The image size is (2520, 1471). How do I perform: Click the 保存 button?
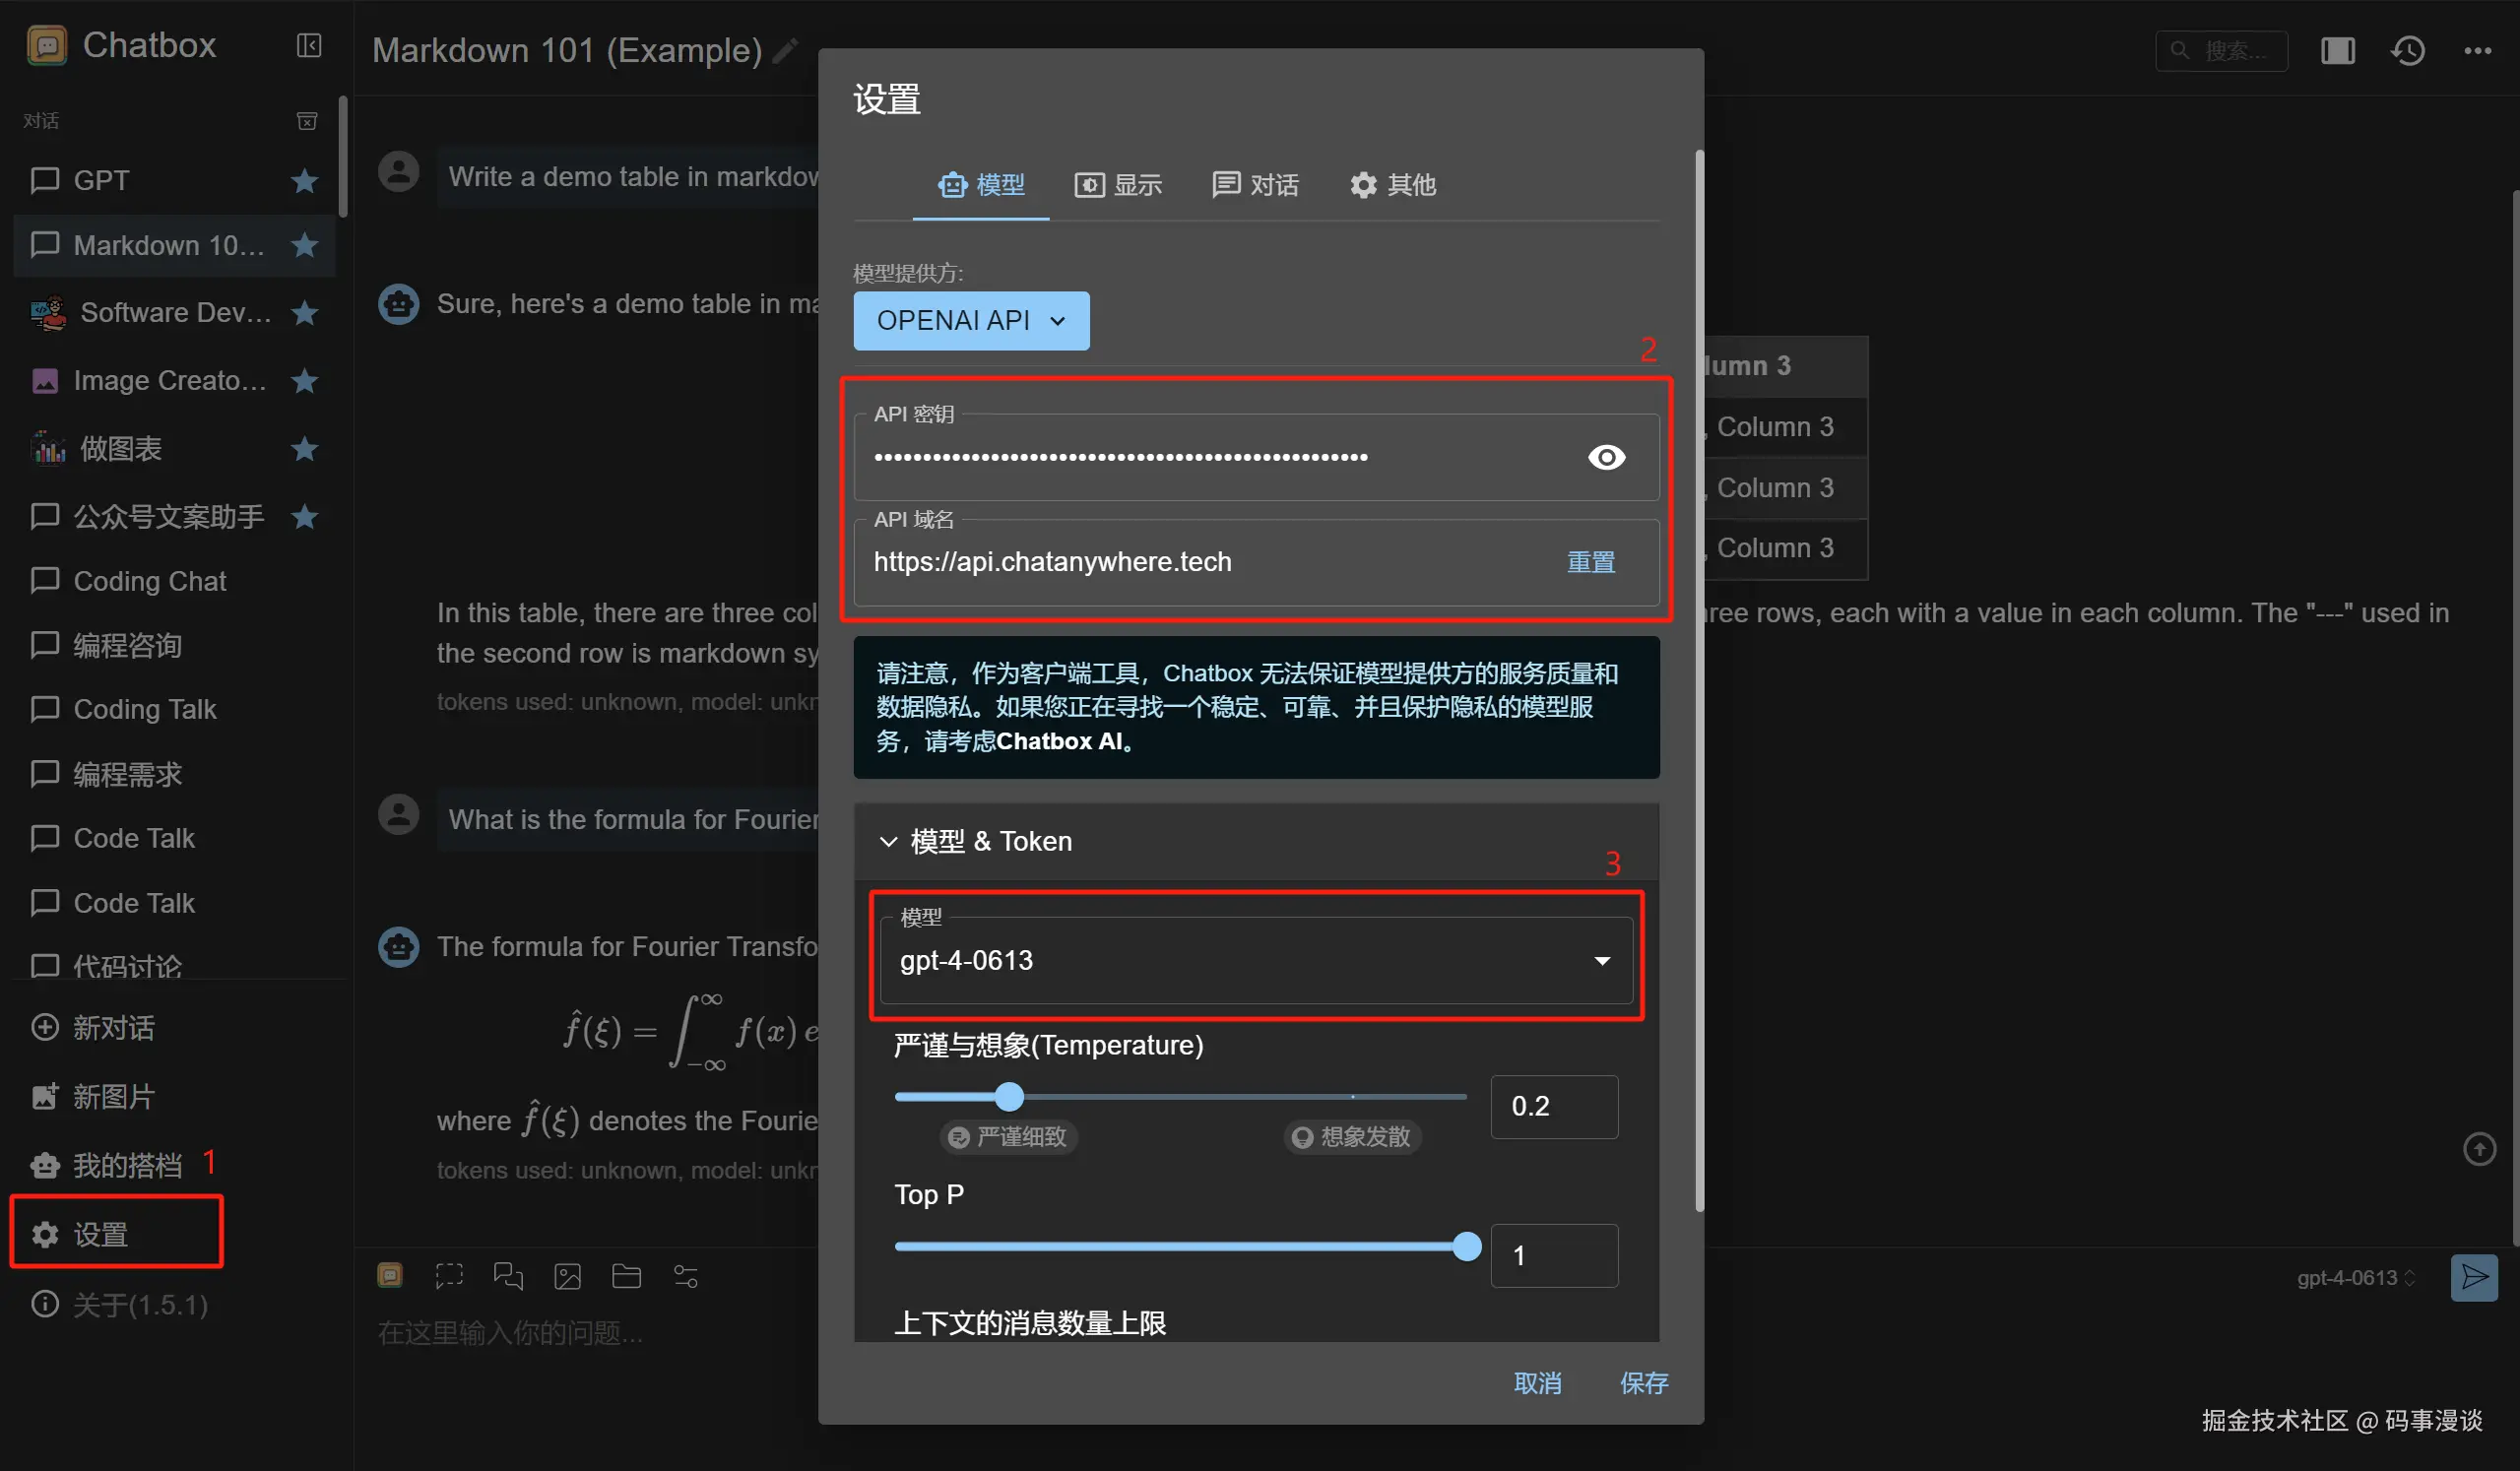[x=1643, y=1383]
